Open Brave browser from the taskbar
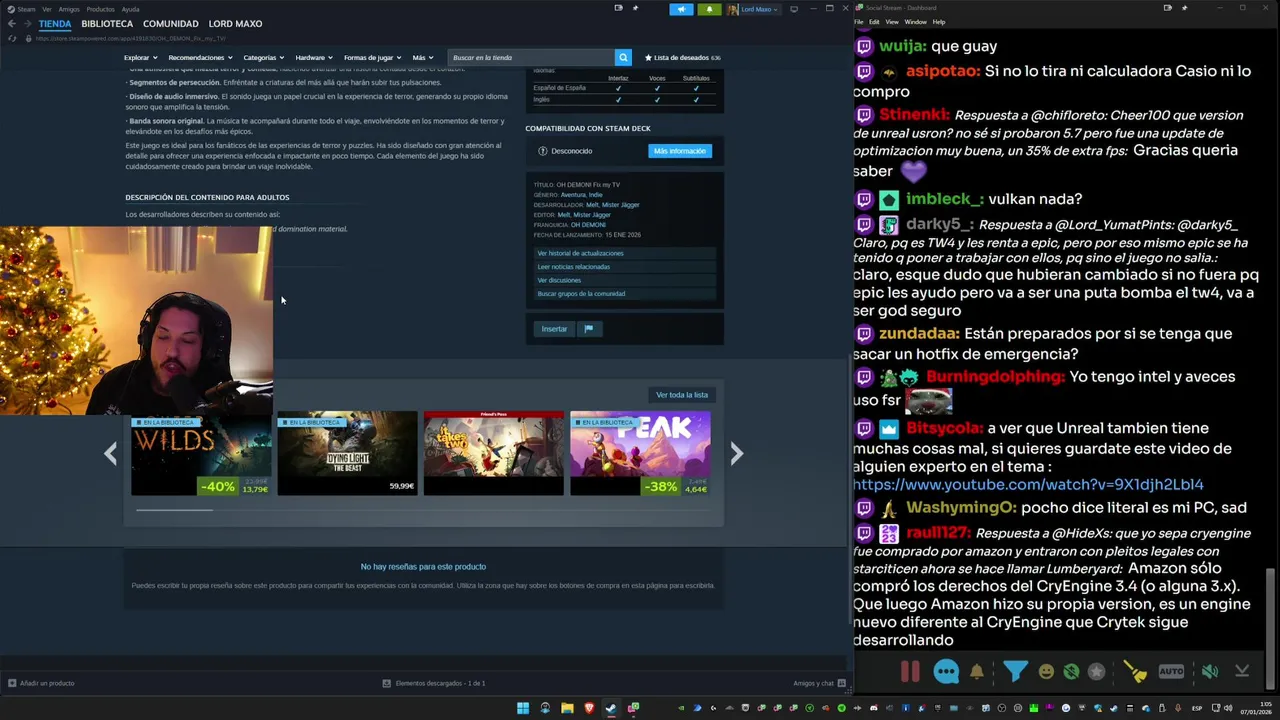Screen dimensions: 1280x720 589,708
